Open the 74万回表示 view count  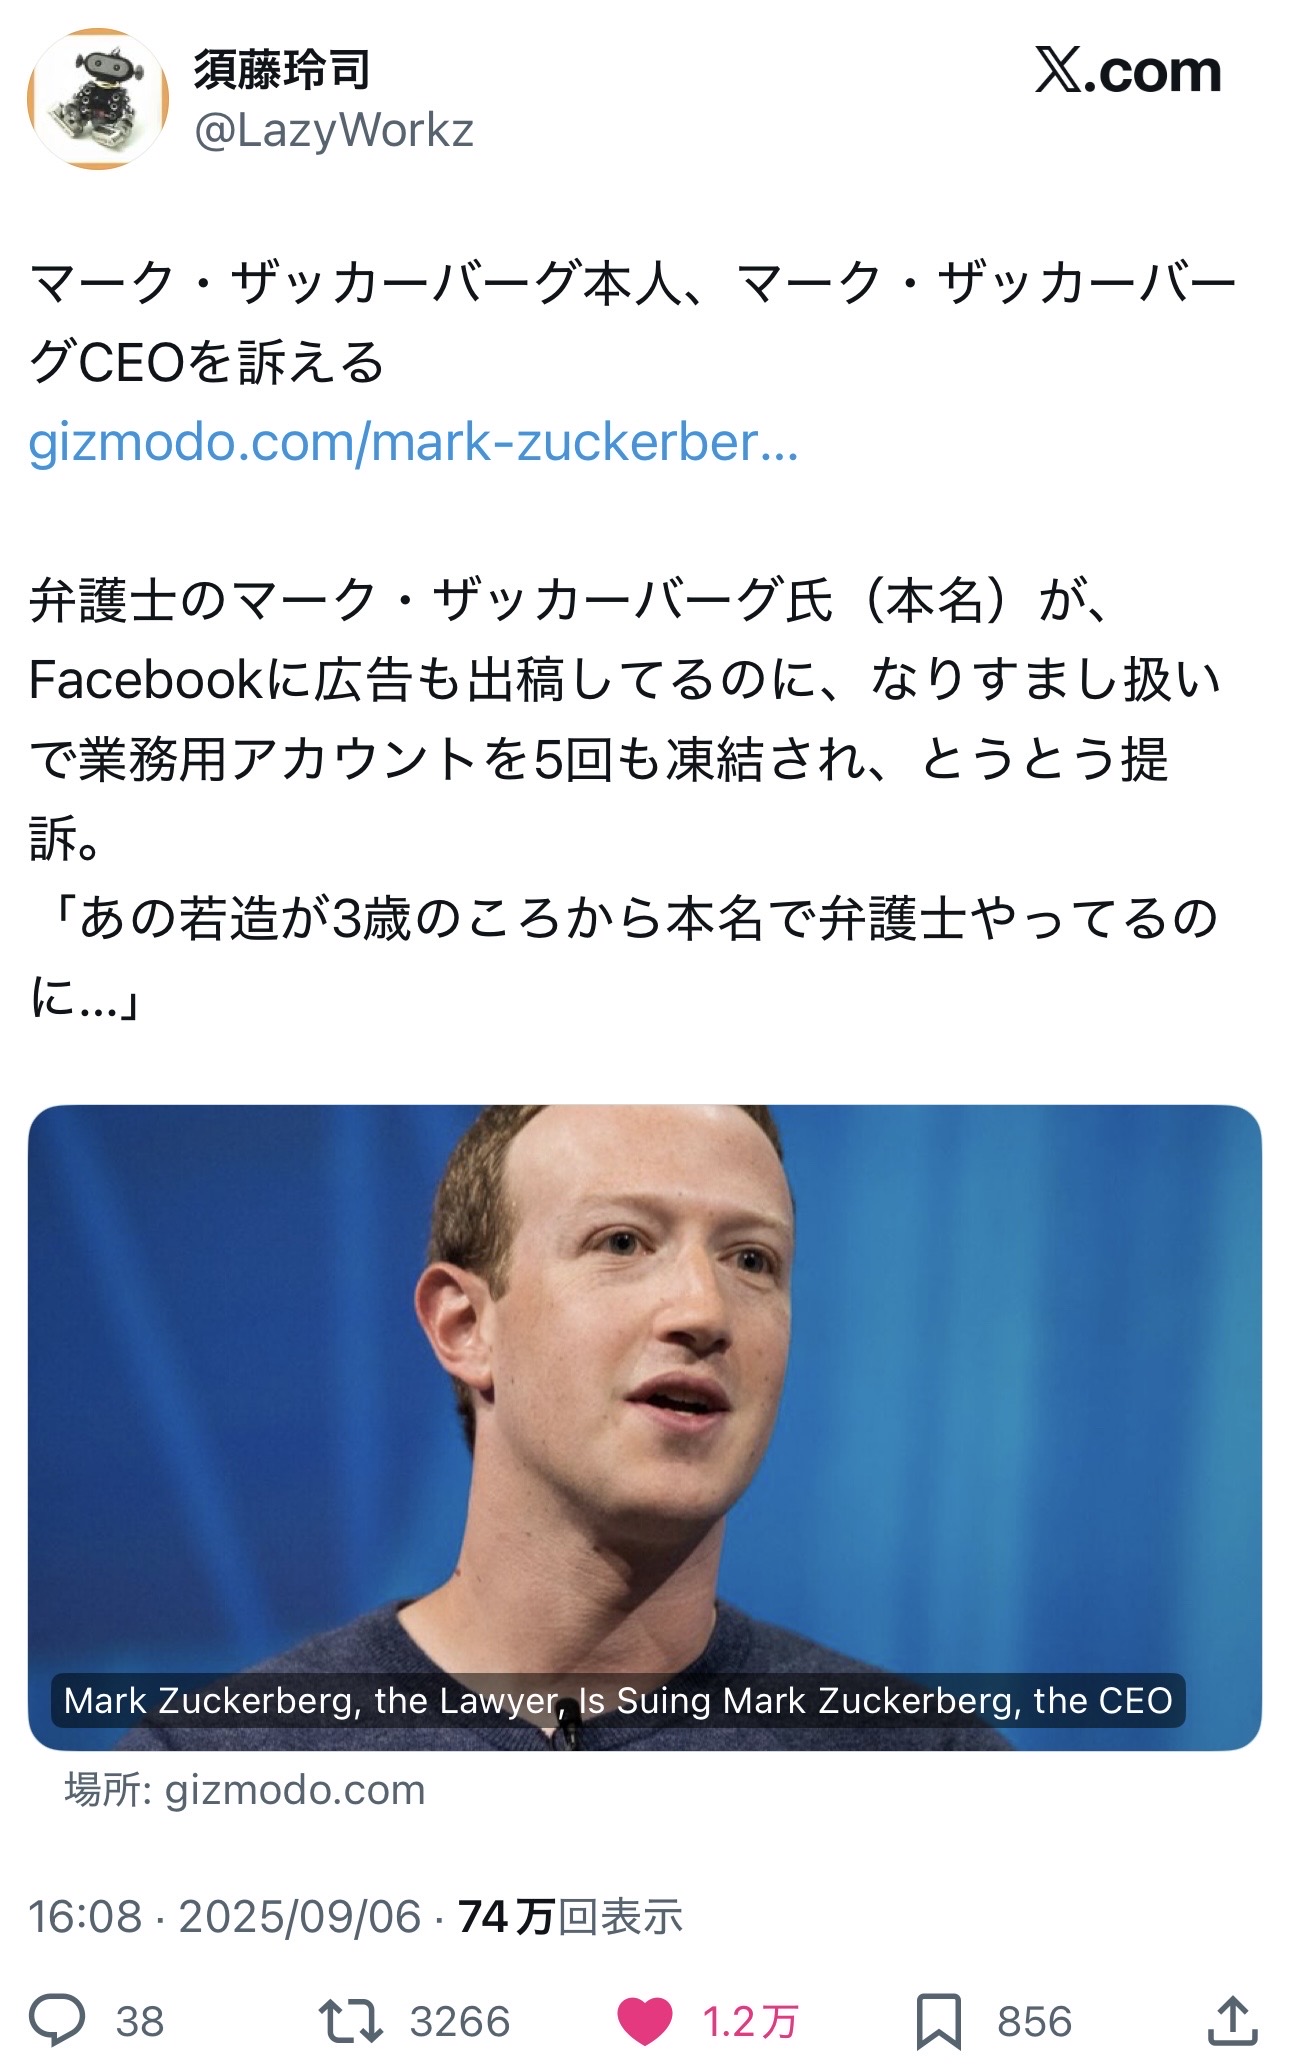[570, 1917]
